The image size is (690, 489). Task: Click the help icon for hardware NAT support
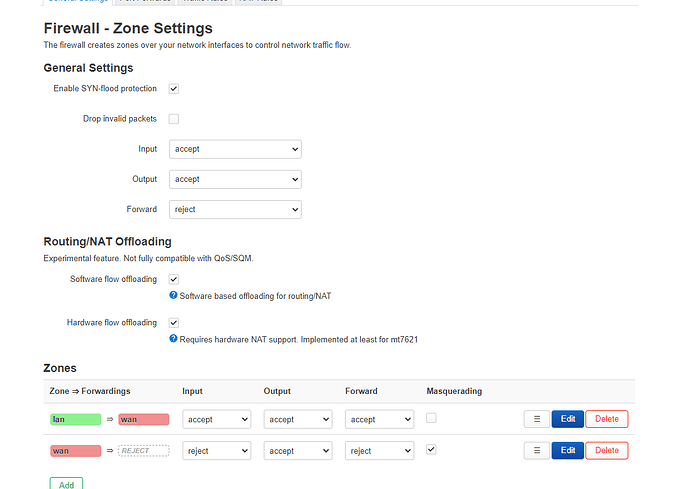click(174, 339)
